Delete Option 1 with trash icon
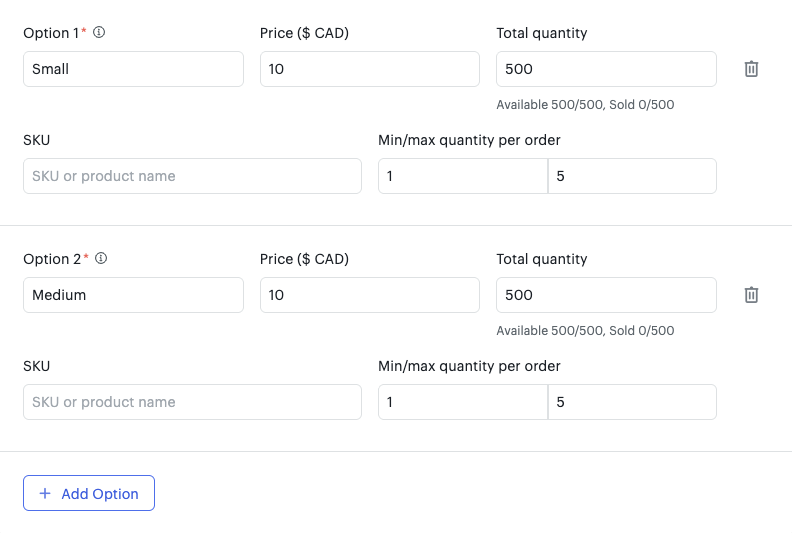This screenshot has width=792, height=533. [x=751, y=69]
